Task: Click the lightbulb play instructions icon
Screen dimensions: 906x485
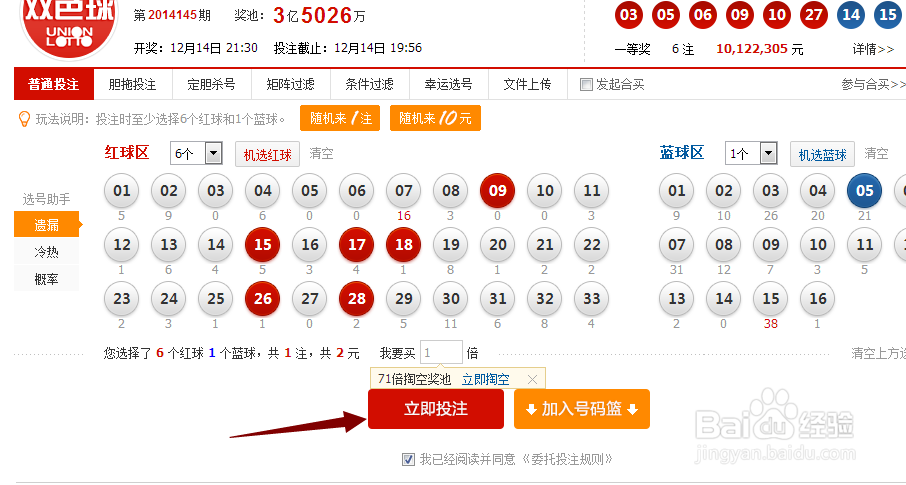Action: pos(24,119)
